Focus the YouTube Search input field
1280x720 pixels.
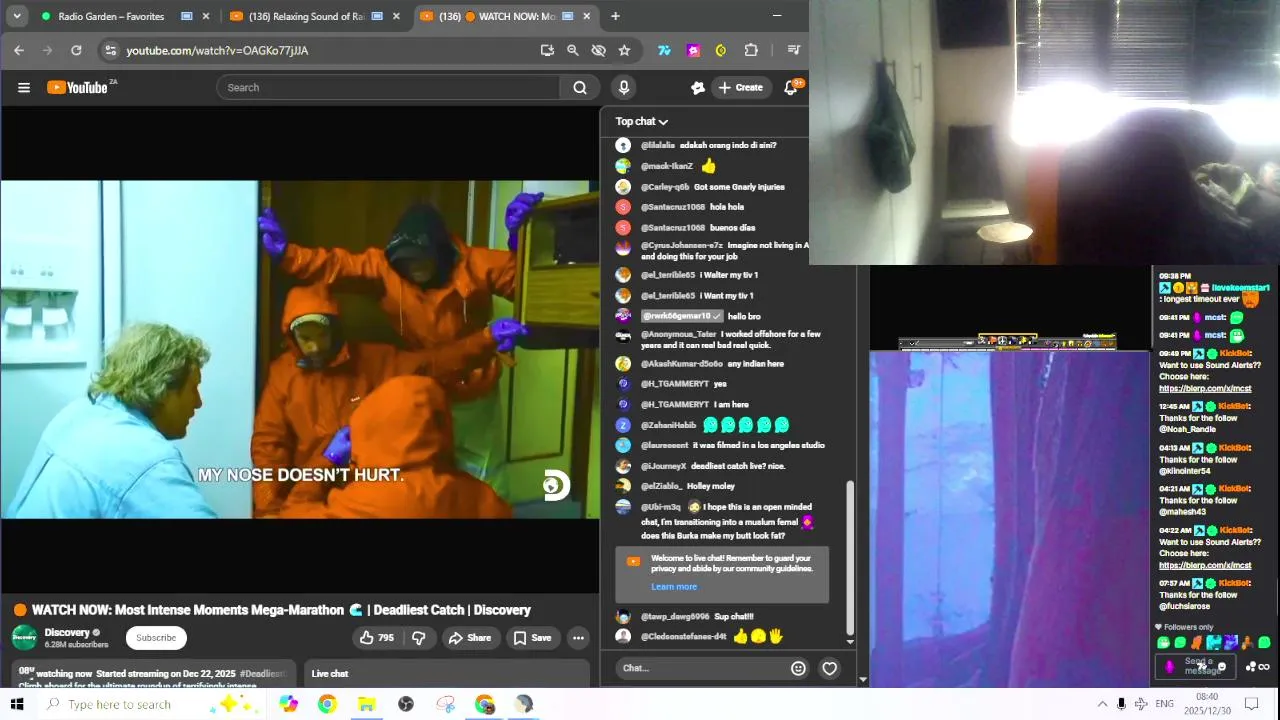(x=388, y=87)
